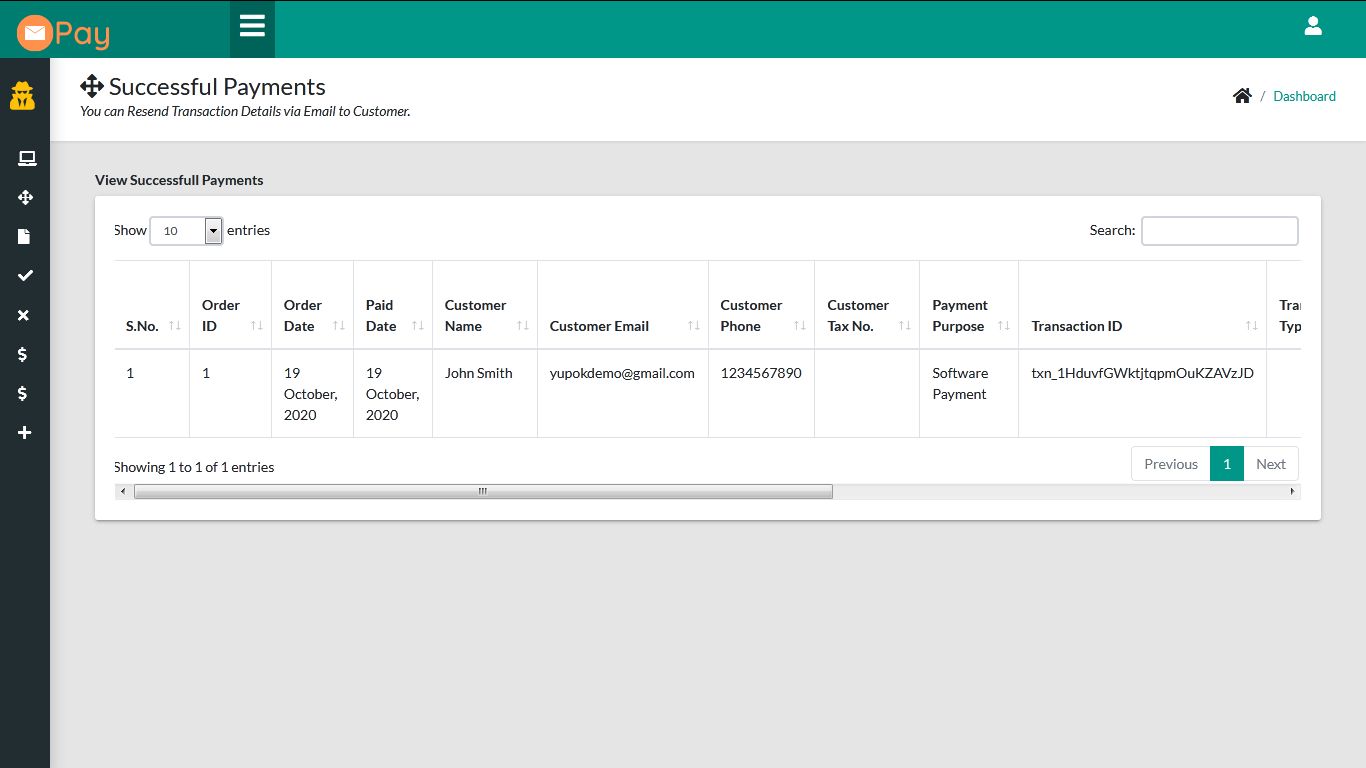The width and height of the screenshot is (1366, 768).
Task: Click the orange Pay envelope logo
Action: point(34,29)
